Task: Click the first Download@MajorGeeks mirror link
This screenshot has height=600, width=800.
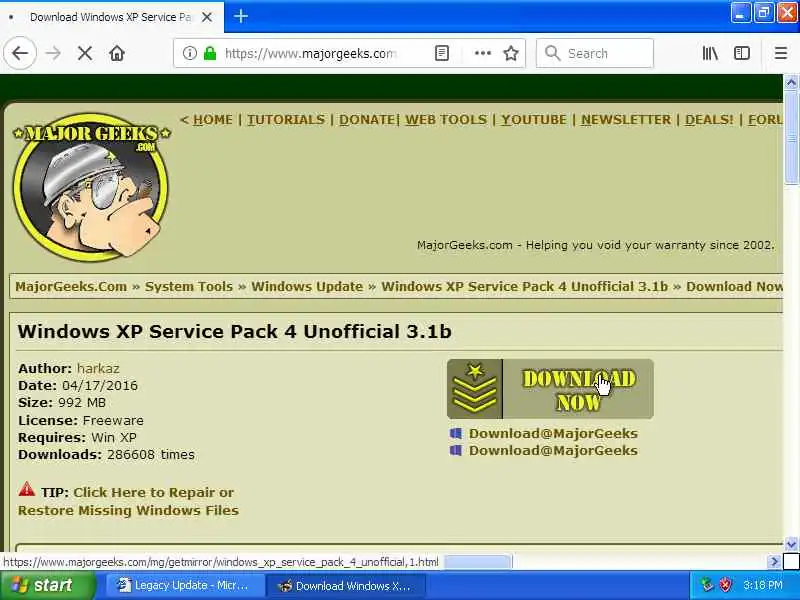Action: [553, 433]
